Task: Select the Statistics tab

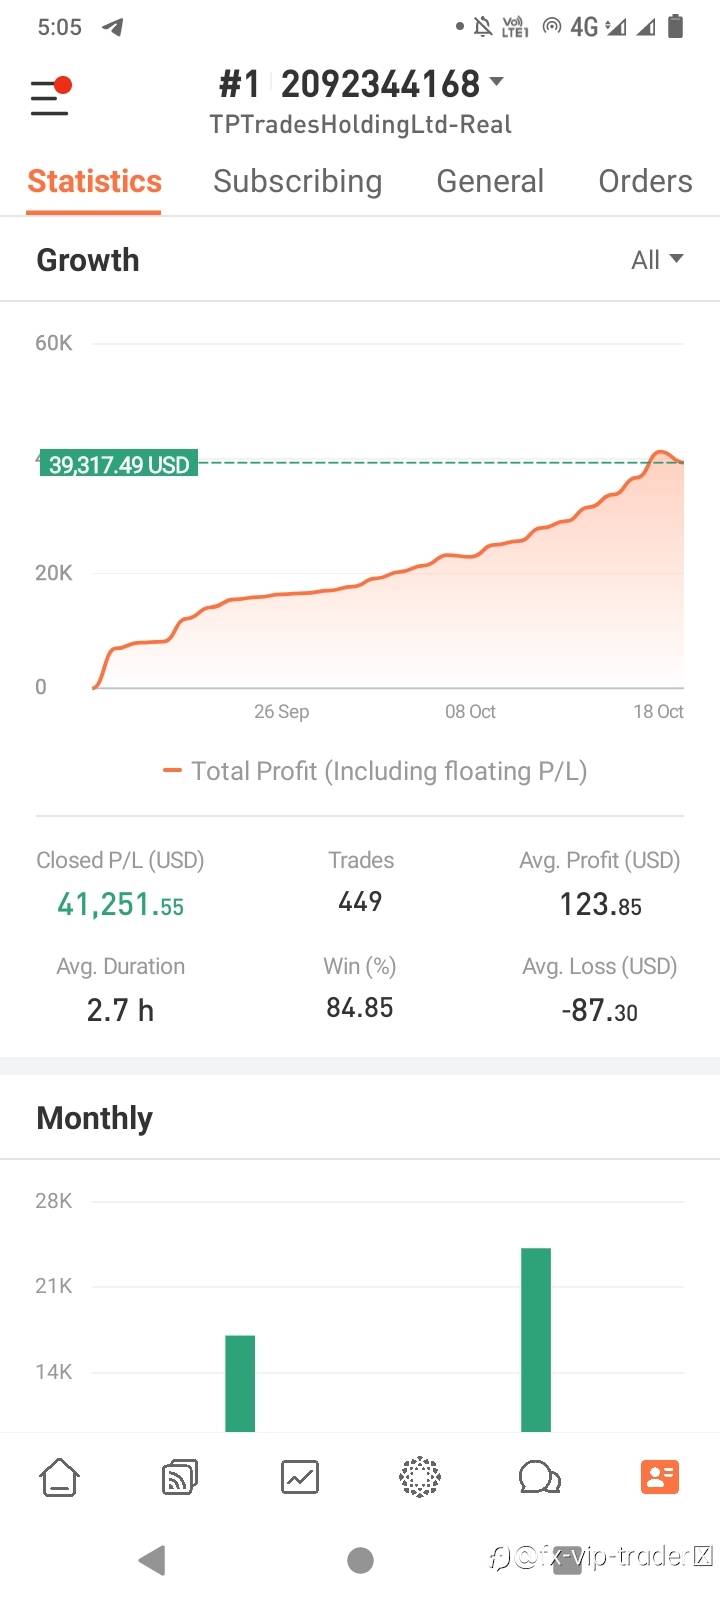Action: (x=94, y=181)
